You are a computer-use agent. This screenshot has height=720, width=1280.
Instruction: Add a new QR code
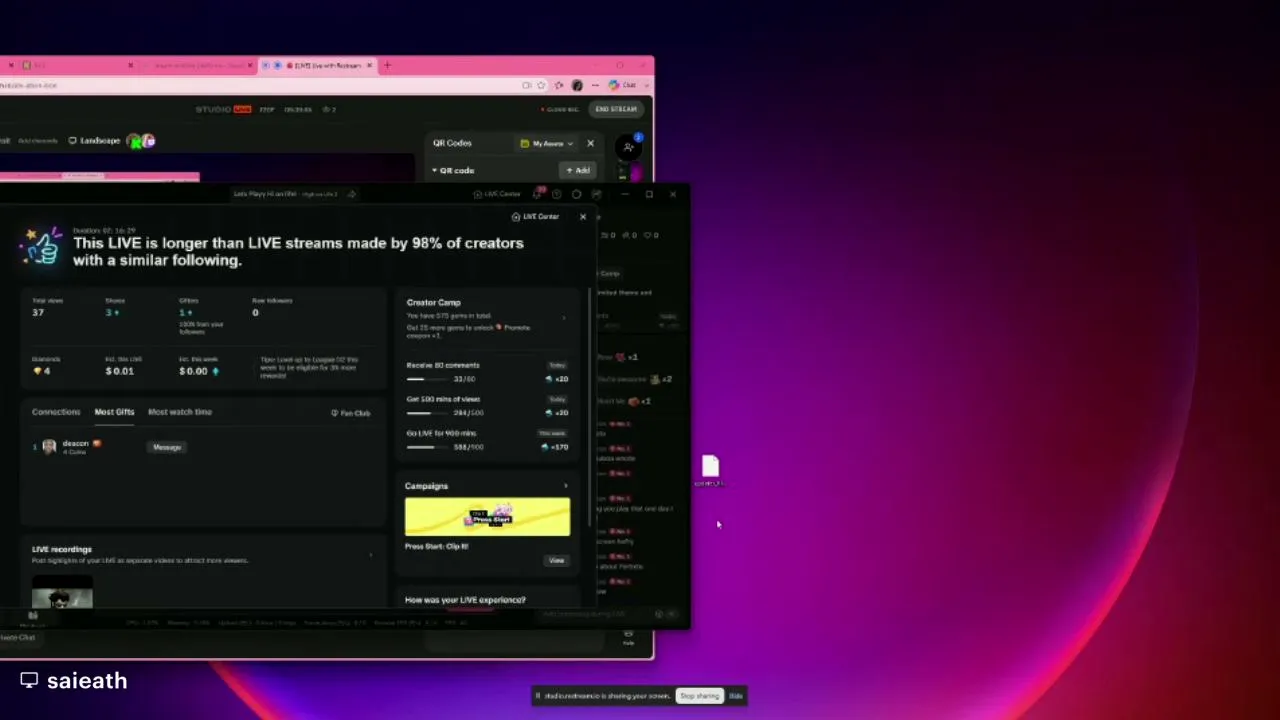point(577,170)
